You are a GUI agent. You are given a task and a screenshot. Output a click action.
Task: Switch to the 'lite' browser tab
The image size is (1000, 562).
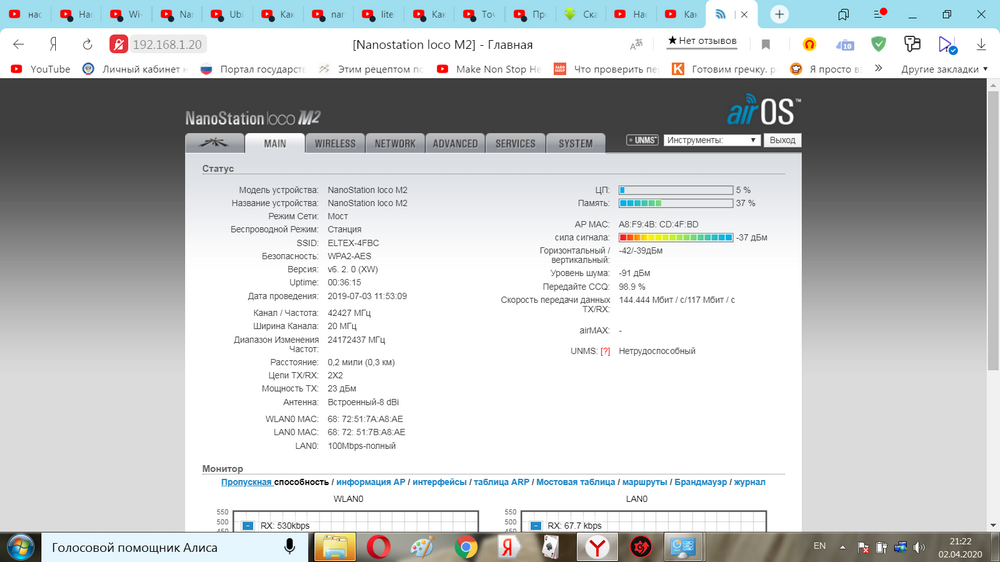(x=379, y=14)
